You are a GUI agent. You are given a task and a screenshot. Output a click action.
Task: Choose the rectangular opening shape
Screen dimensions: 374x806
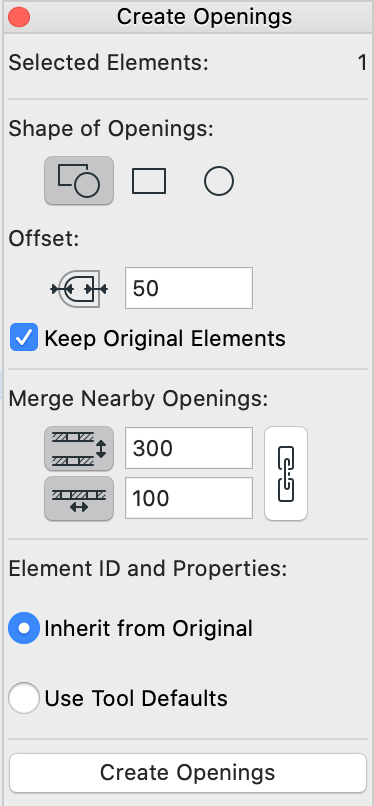[149, 181]
